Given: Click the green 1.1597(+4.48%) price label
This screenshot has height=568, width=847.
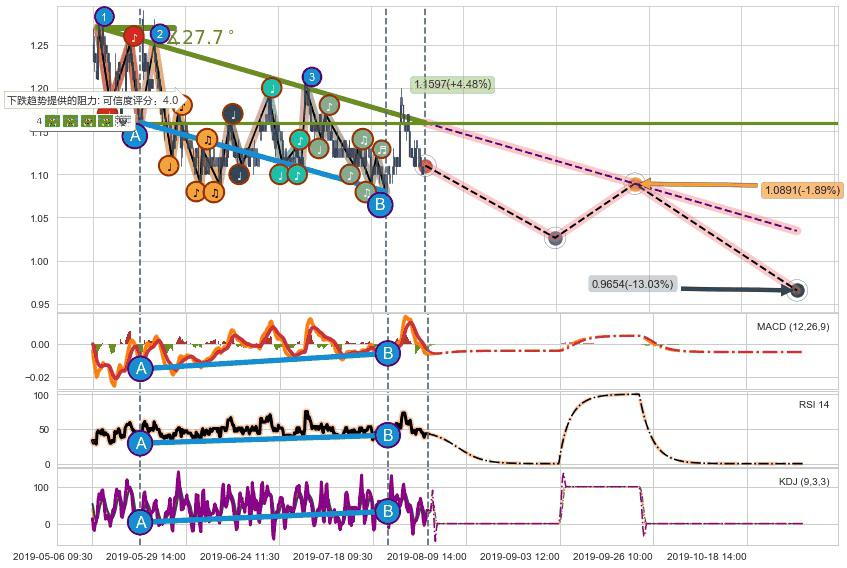Looking at the screenshot, I should point(451,85).
